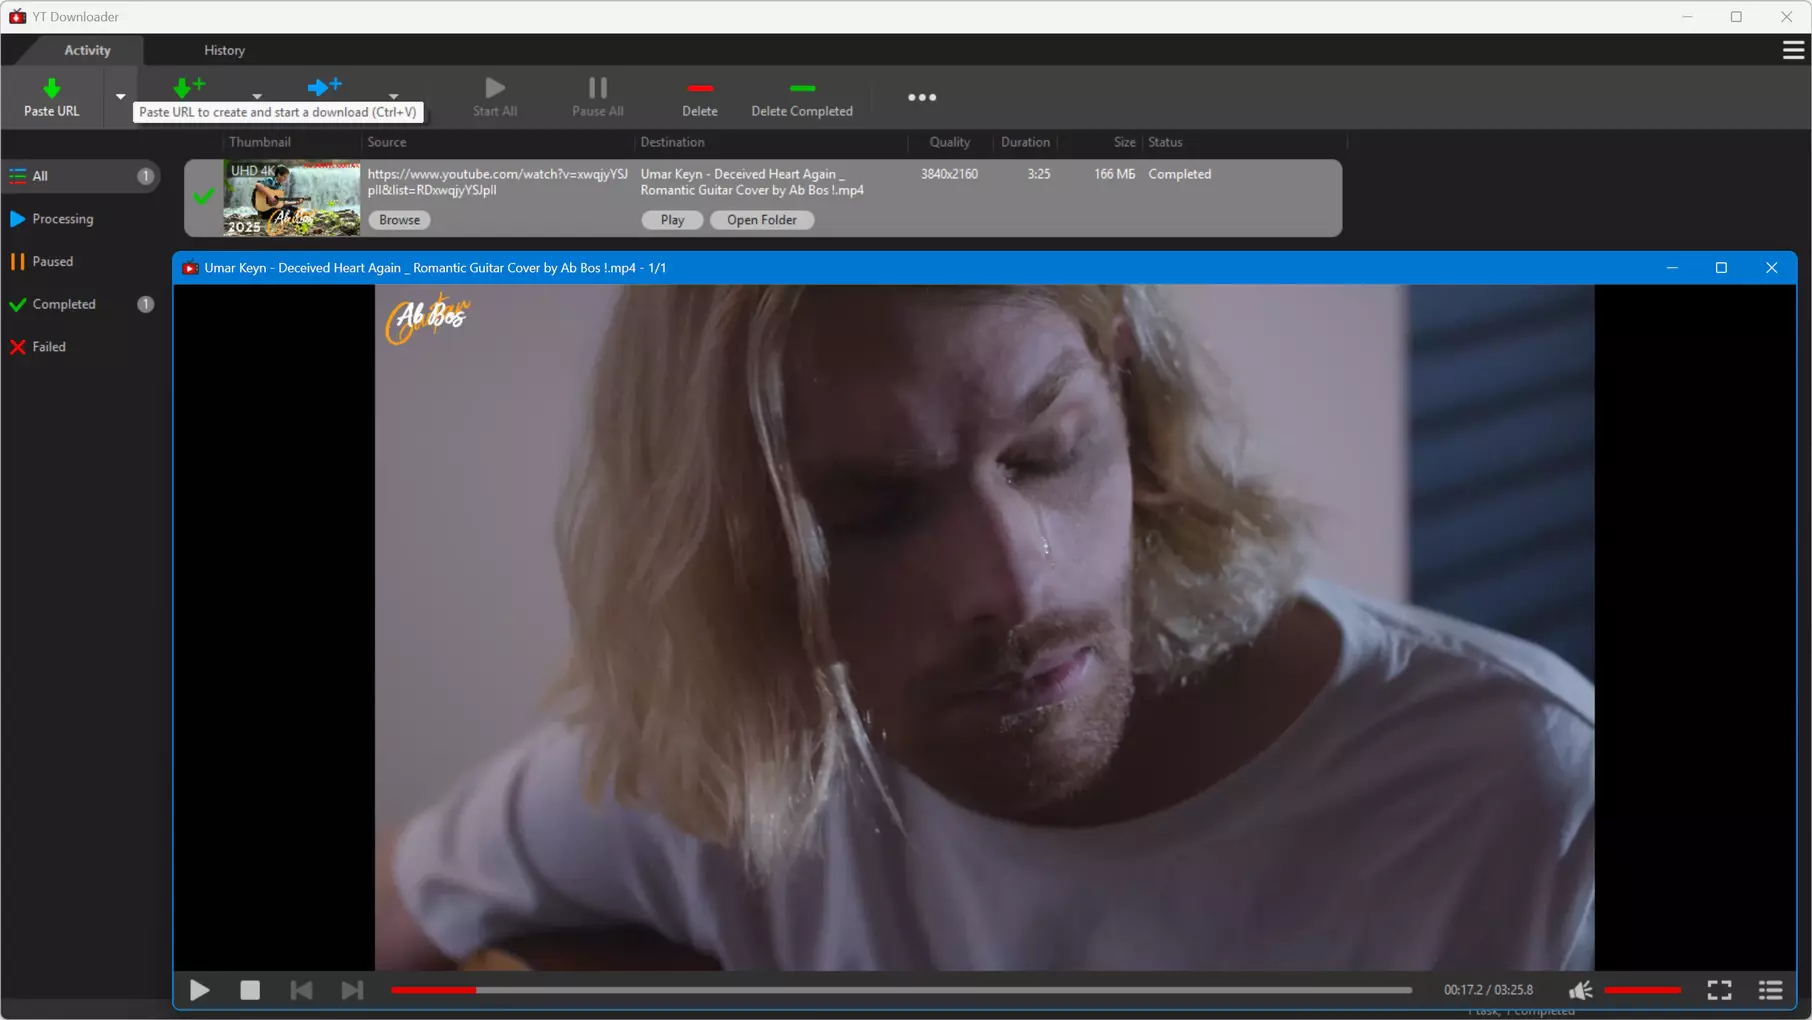
Task: Click the 'Completed' status cell in the row
Action: coord(1180,174)
